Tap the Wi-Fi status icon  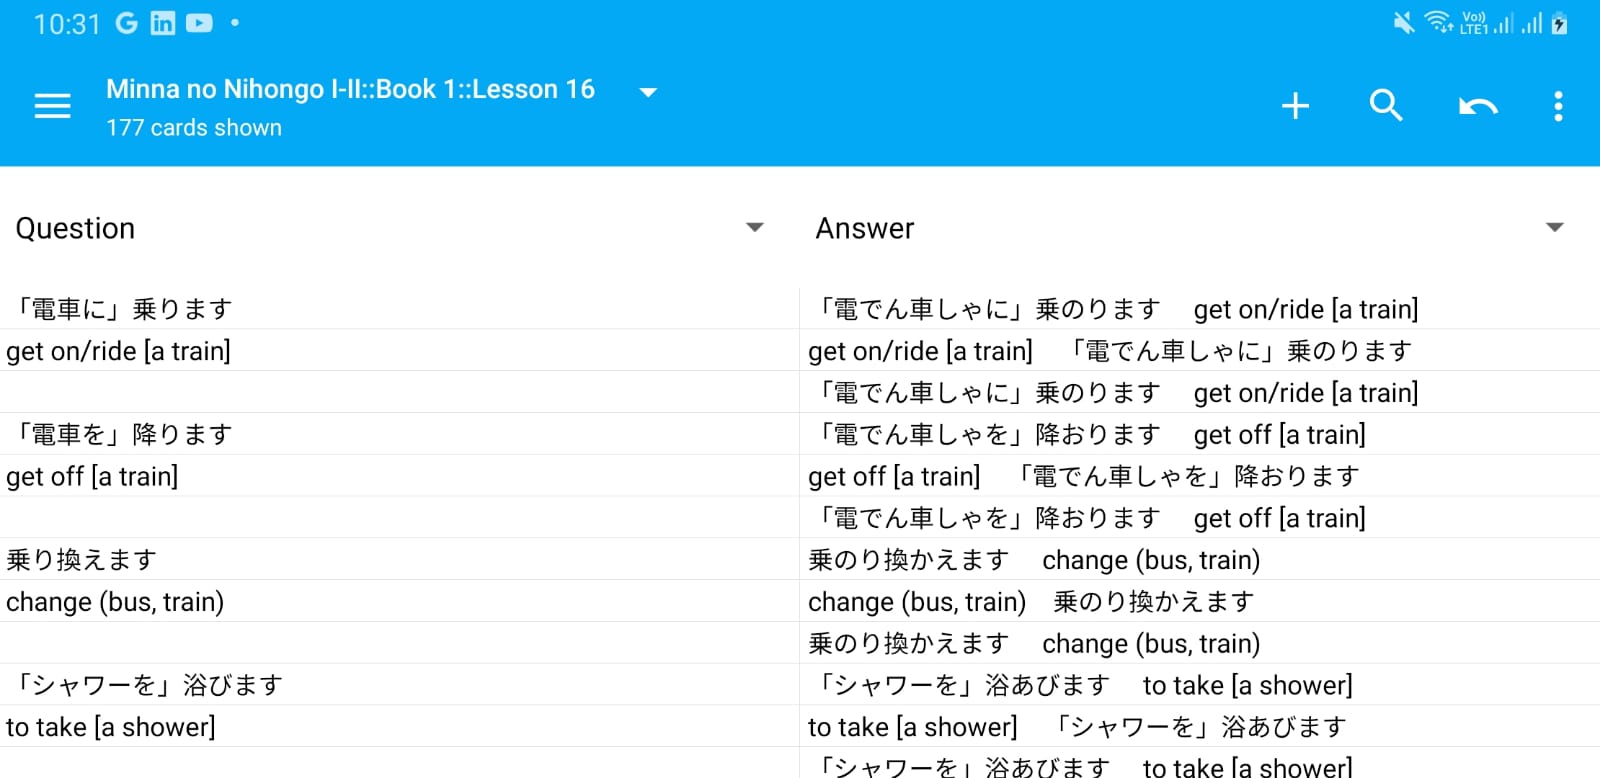point(1439,22)
